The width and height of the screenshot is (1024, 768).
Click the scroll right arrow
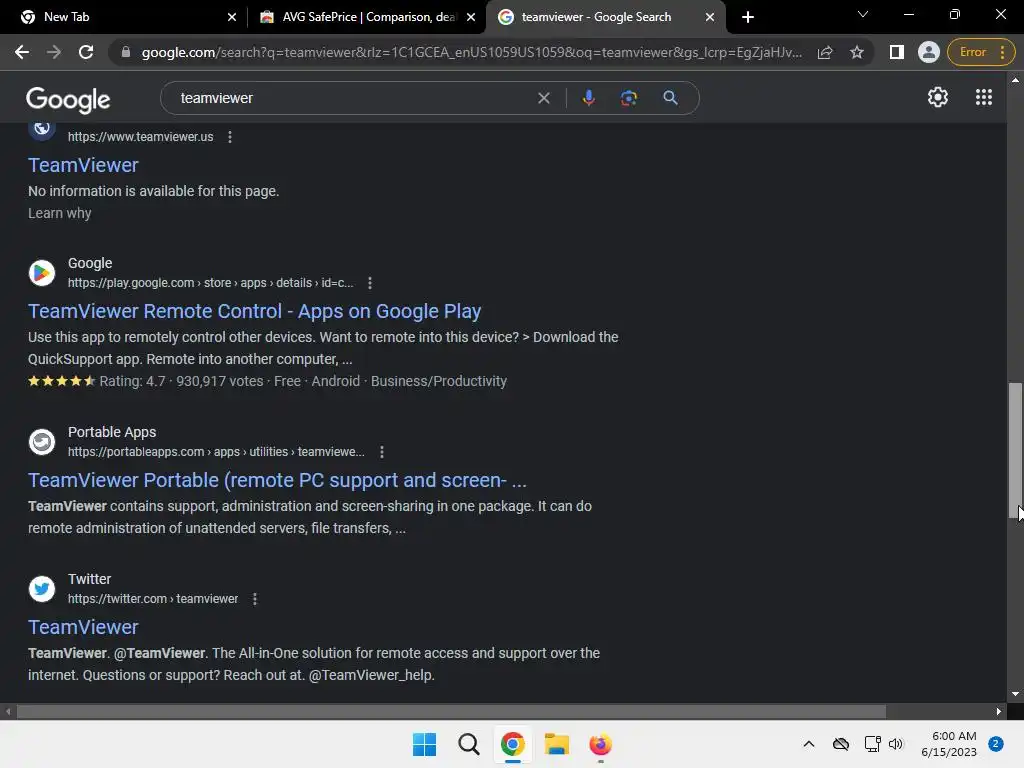[999, 711]
